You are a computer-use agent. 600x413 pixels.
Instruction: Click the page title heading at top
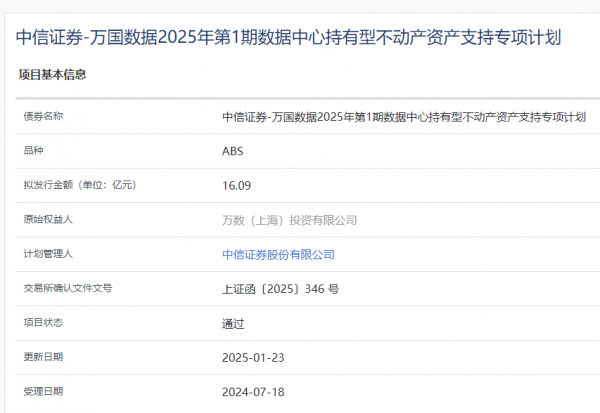(x=289, y=38)
